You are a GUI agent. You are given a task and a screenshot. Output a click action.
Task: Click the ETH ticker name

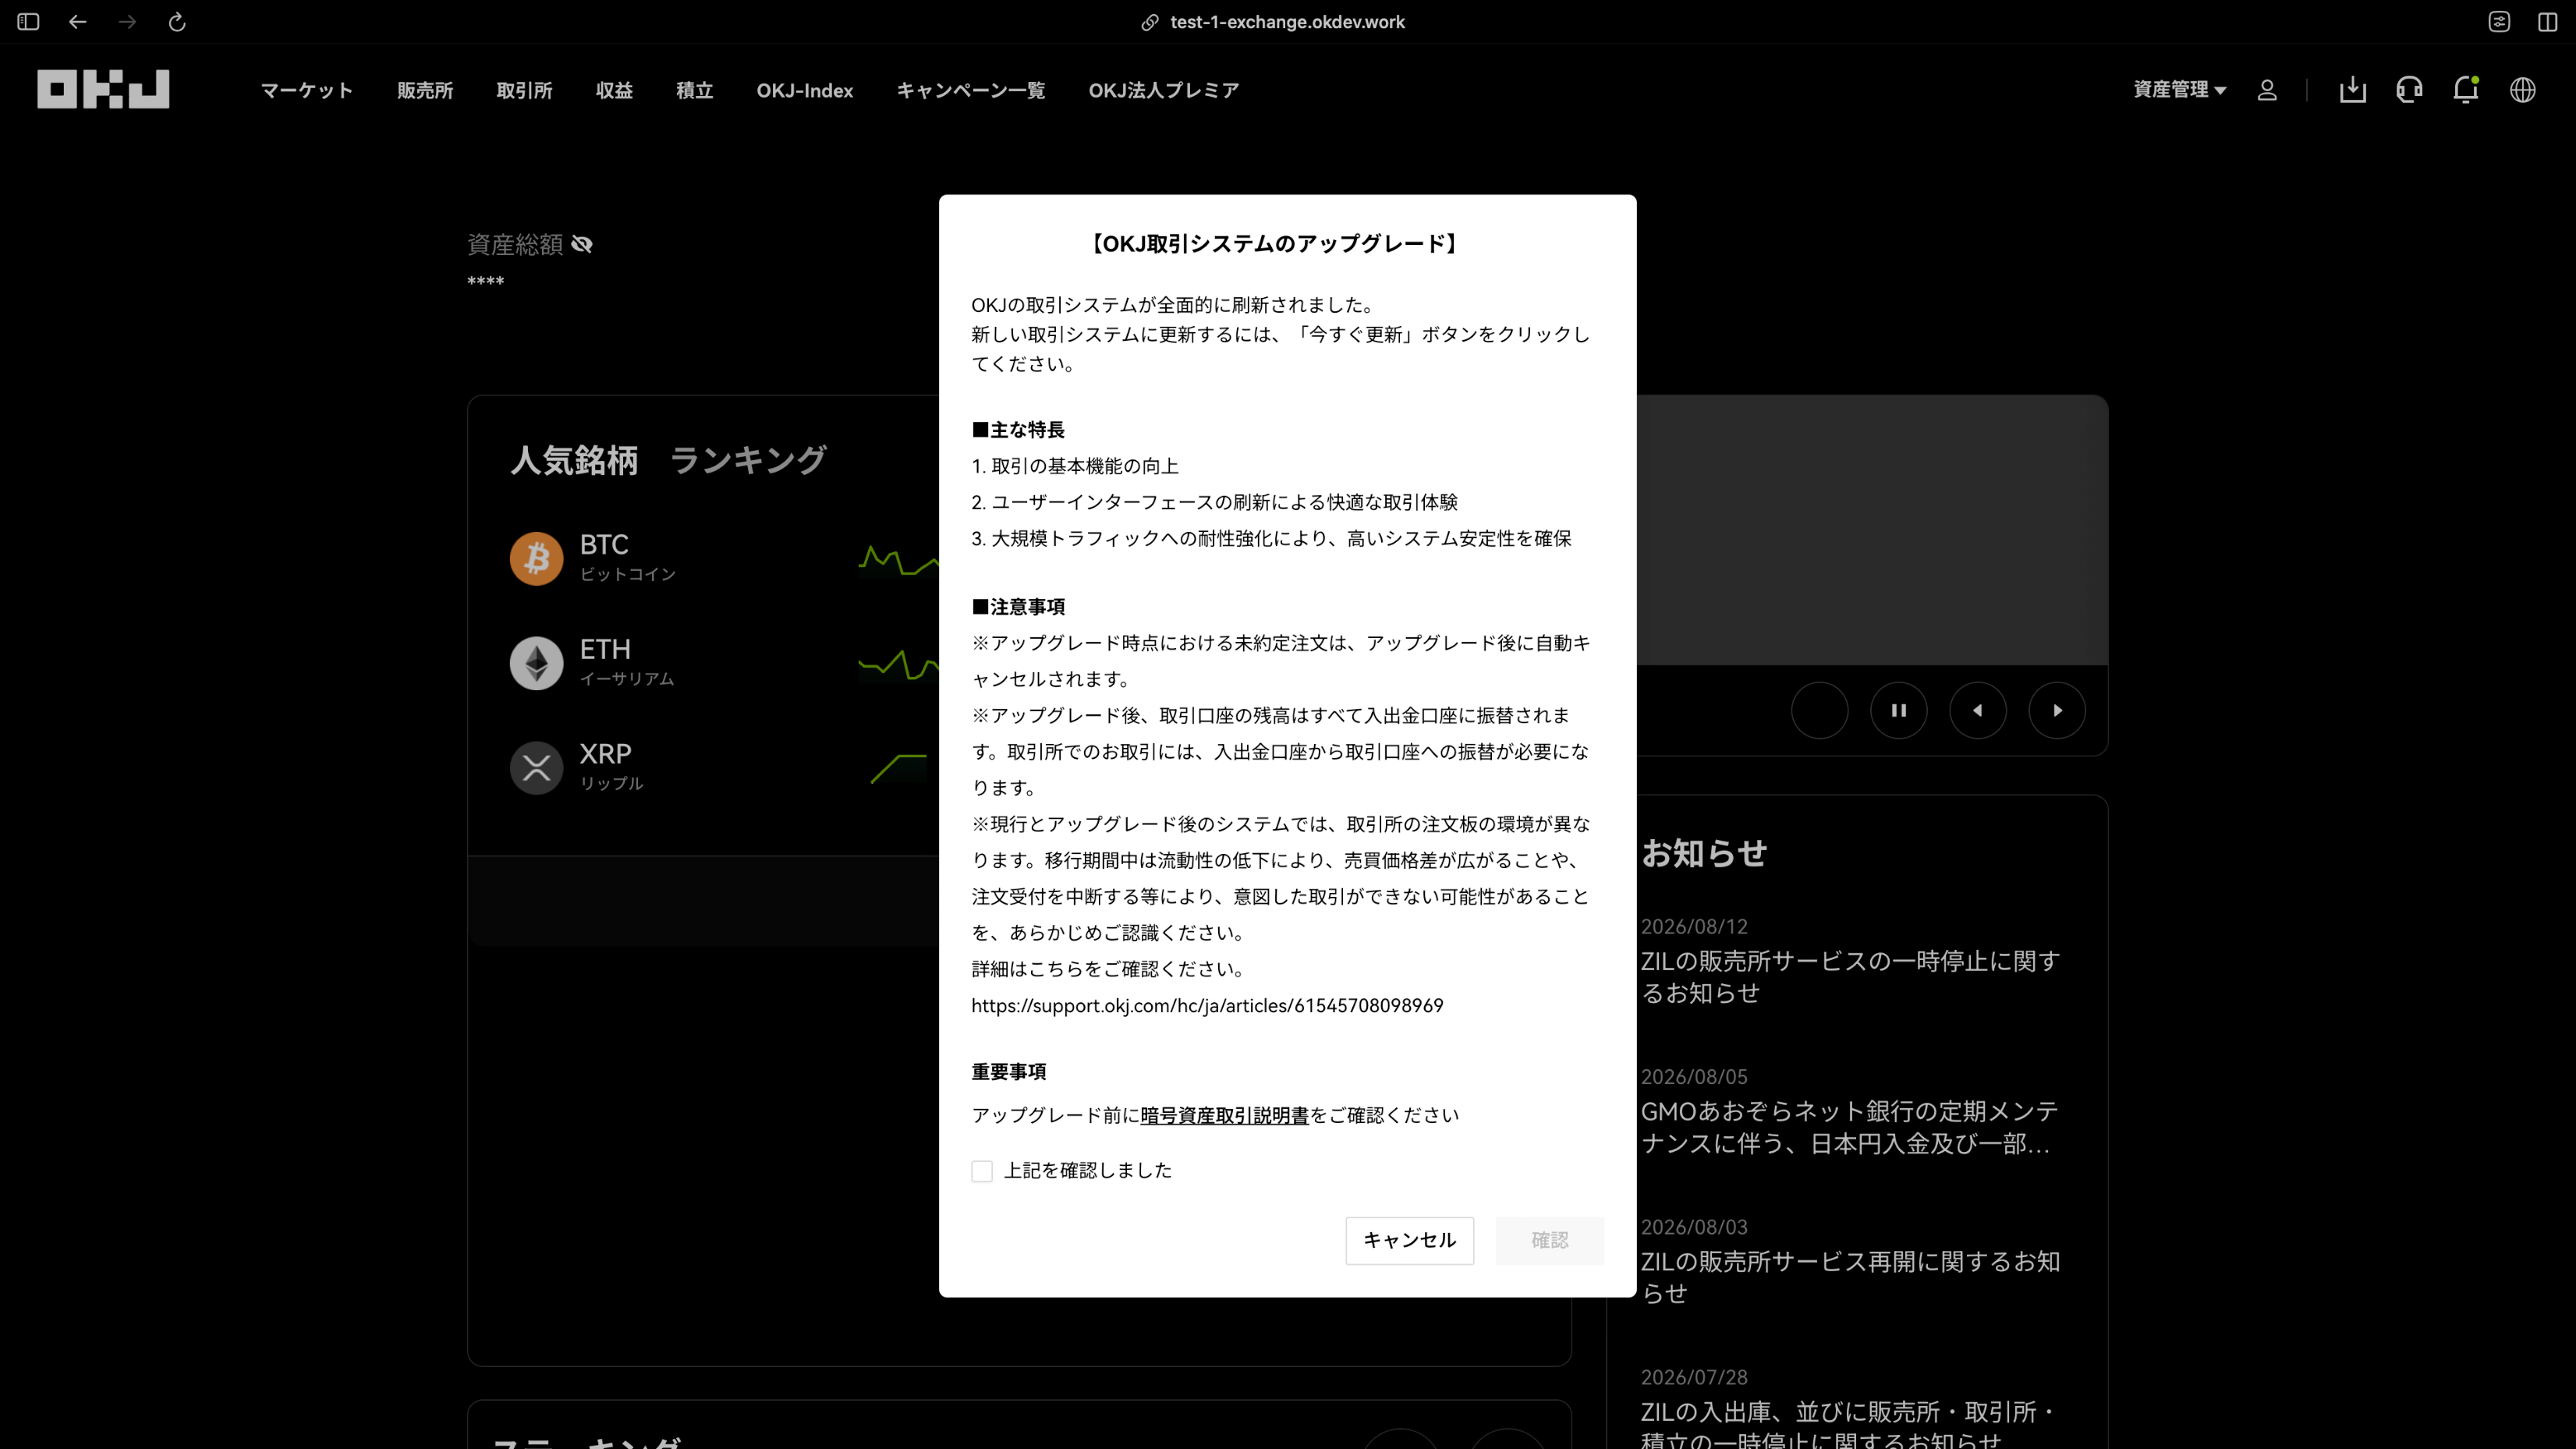pos(605,649)
